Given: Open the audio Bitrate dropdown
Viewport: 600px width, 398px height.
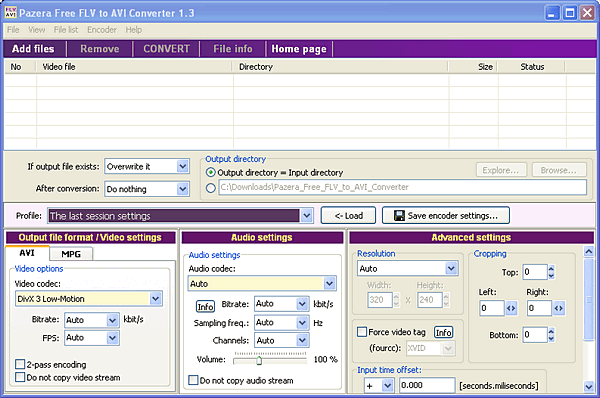Looking at the screenshot, I should point(302,304).
